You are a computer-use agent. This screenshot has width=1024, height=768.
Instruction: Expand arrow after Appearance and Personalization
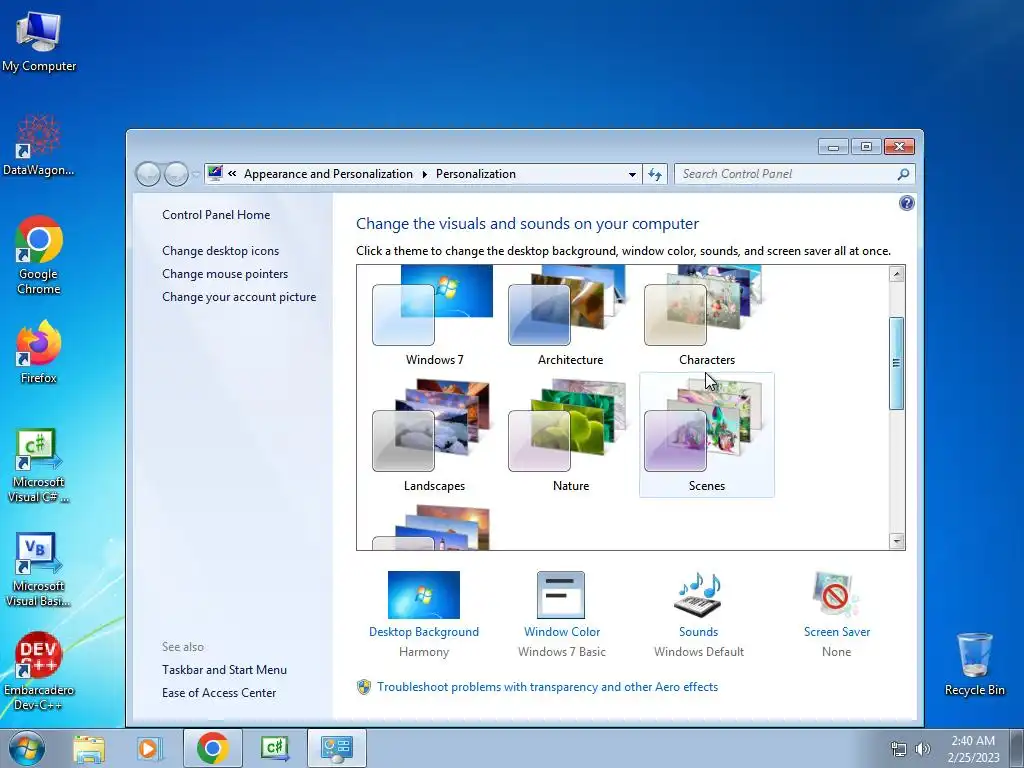(x=424, y=174)
